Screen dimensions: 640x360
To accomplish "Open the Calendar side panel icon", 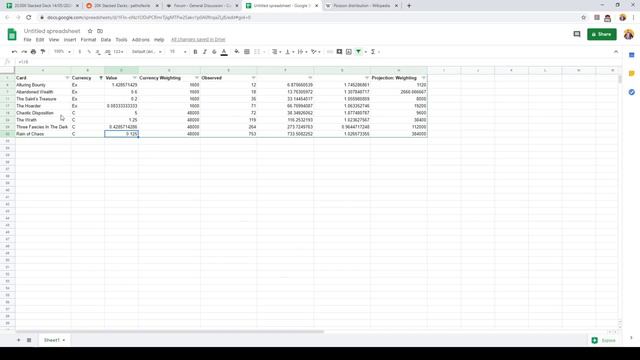I will [x=631, y=55].
